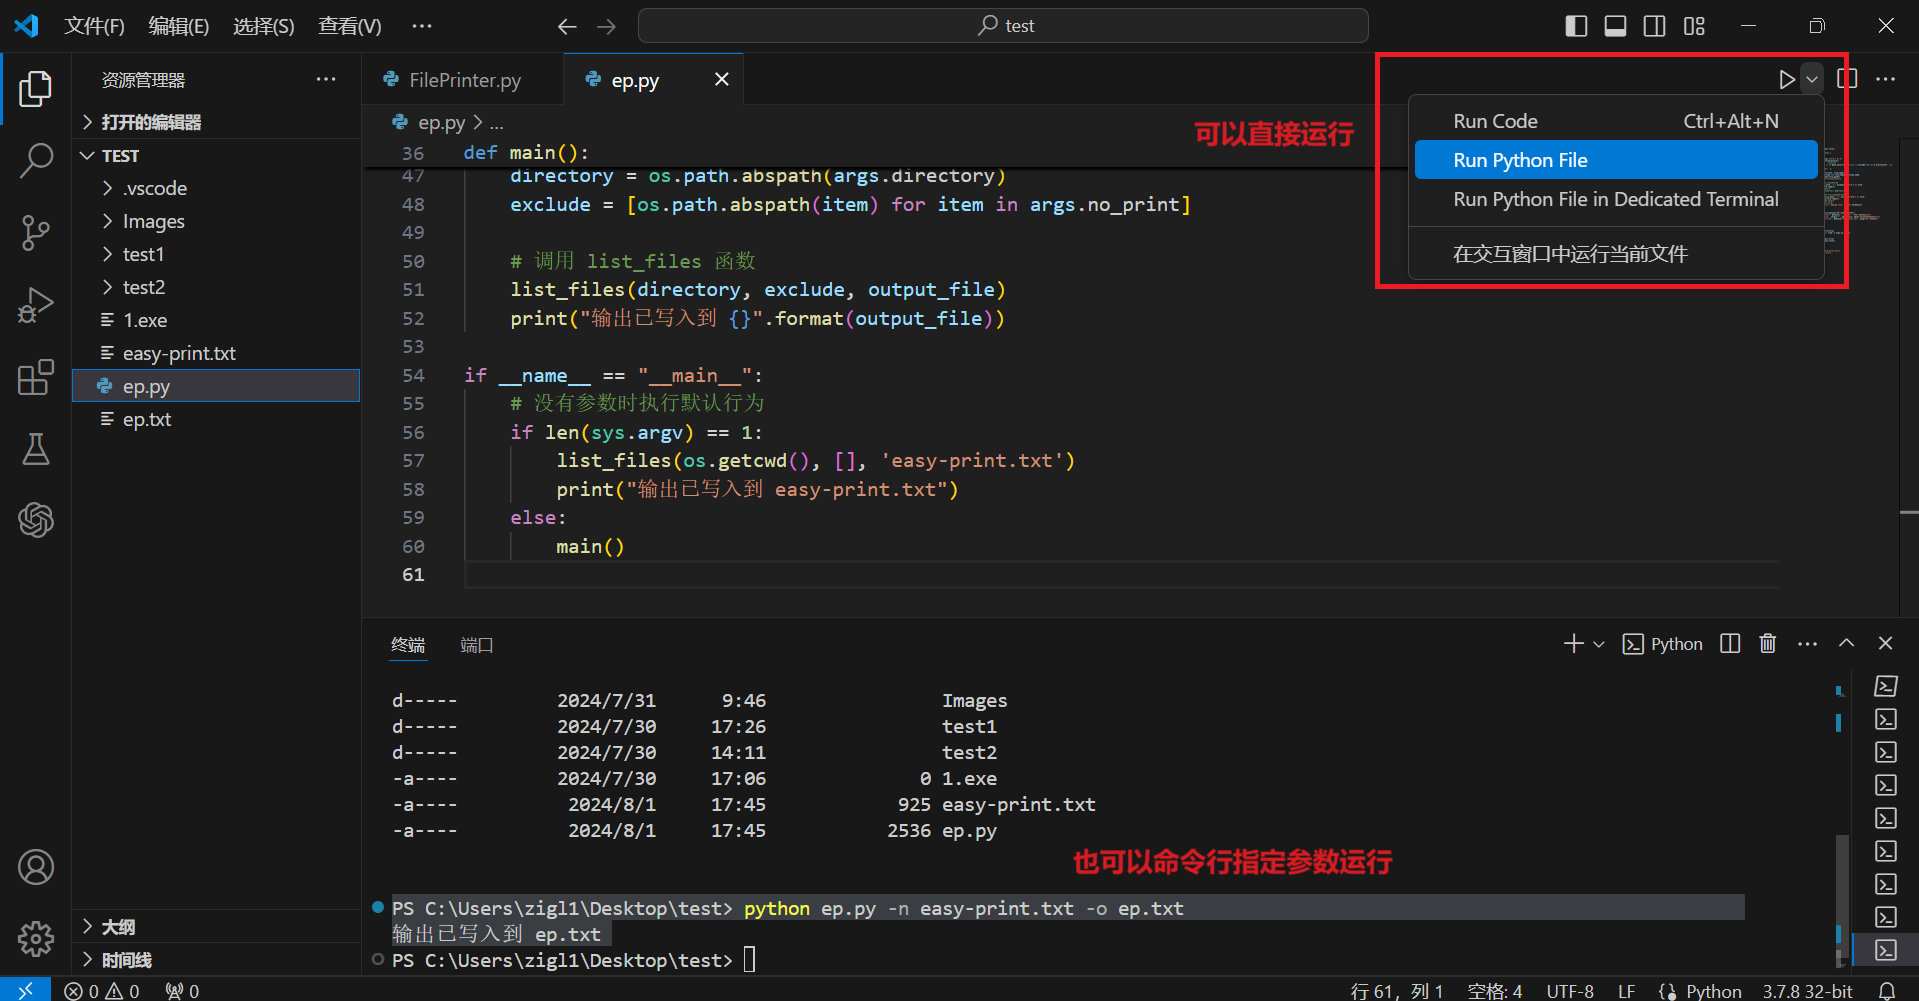Open the Search view in activity bar

pyautogui.click(x=36, y=160)
